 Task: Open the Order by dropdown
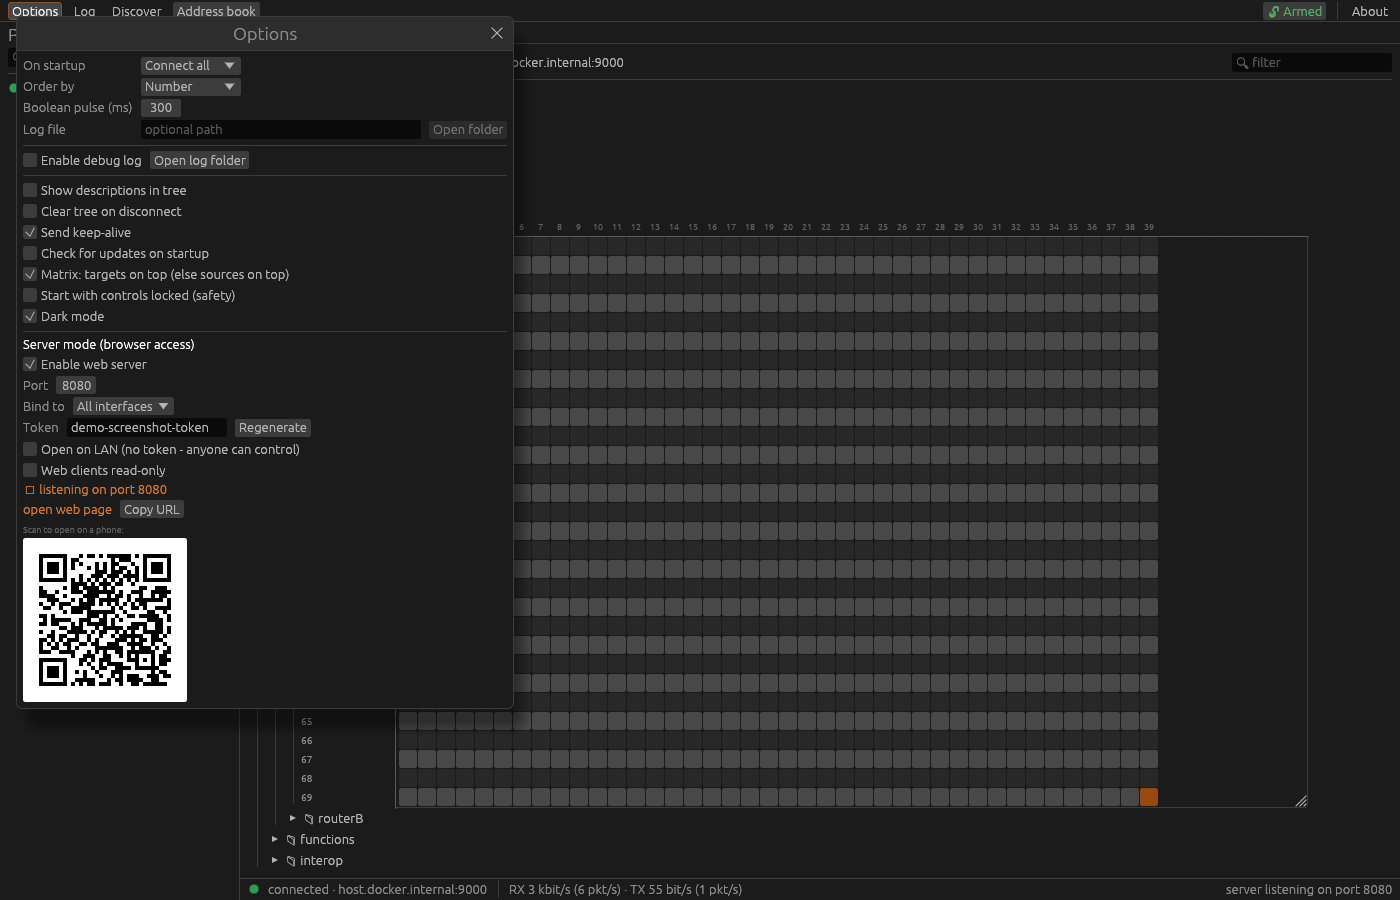[x=190, y=86]
